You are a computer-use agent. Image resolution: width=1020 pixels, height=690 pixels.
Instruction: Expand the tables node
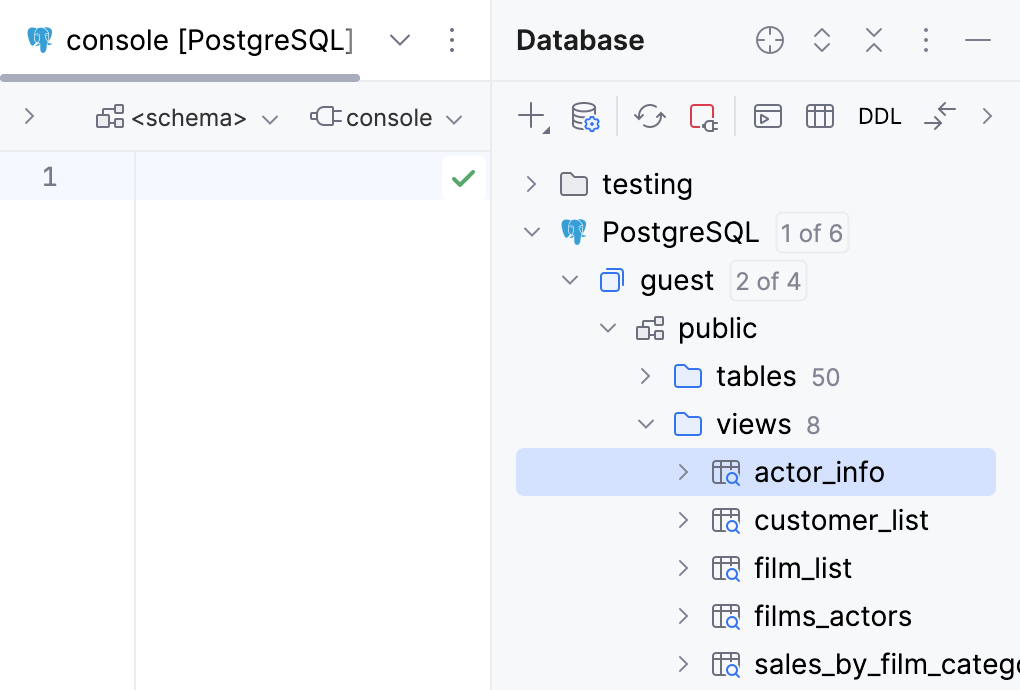pos(645,376)
